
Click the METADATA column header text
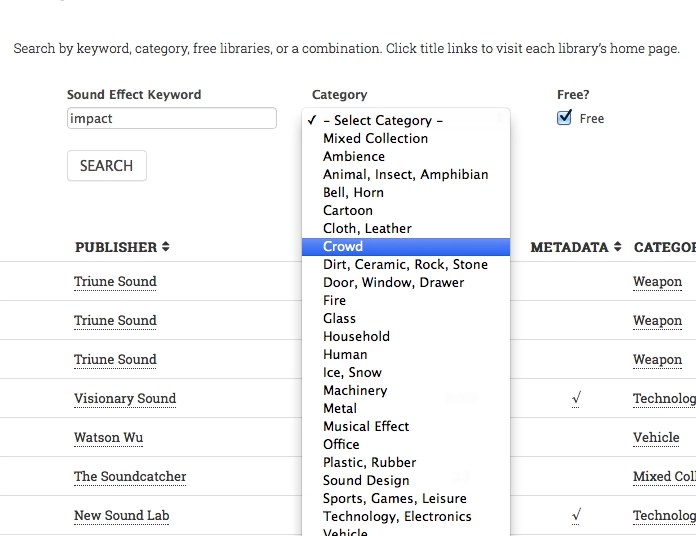(569, 247)
